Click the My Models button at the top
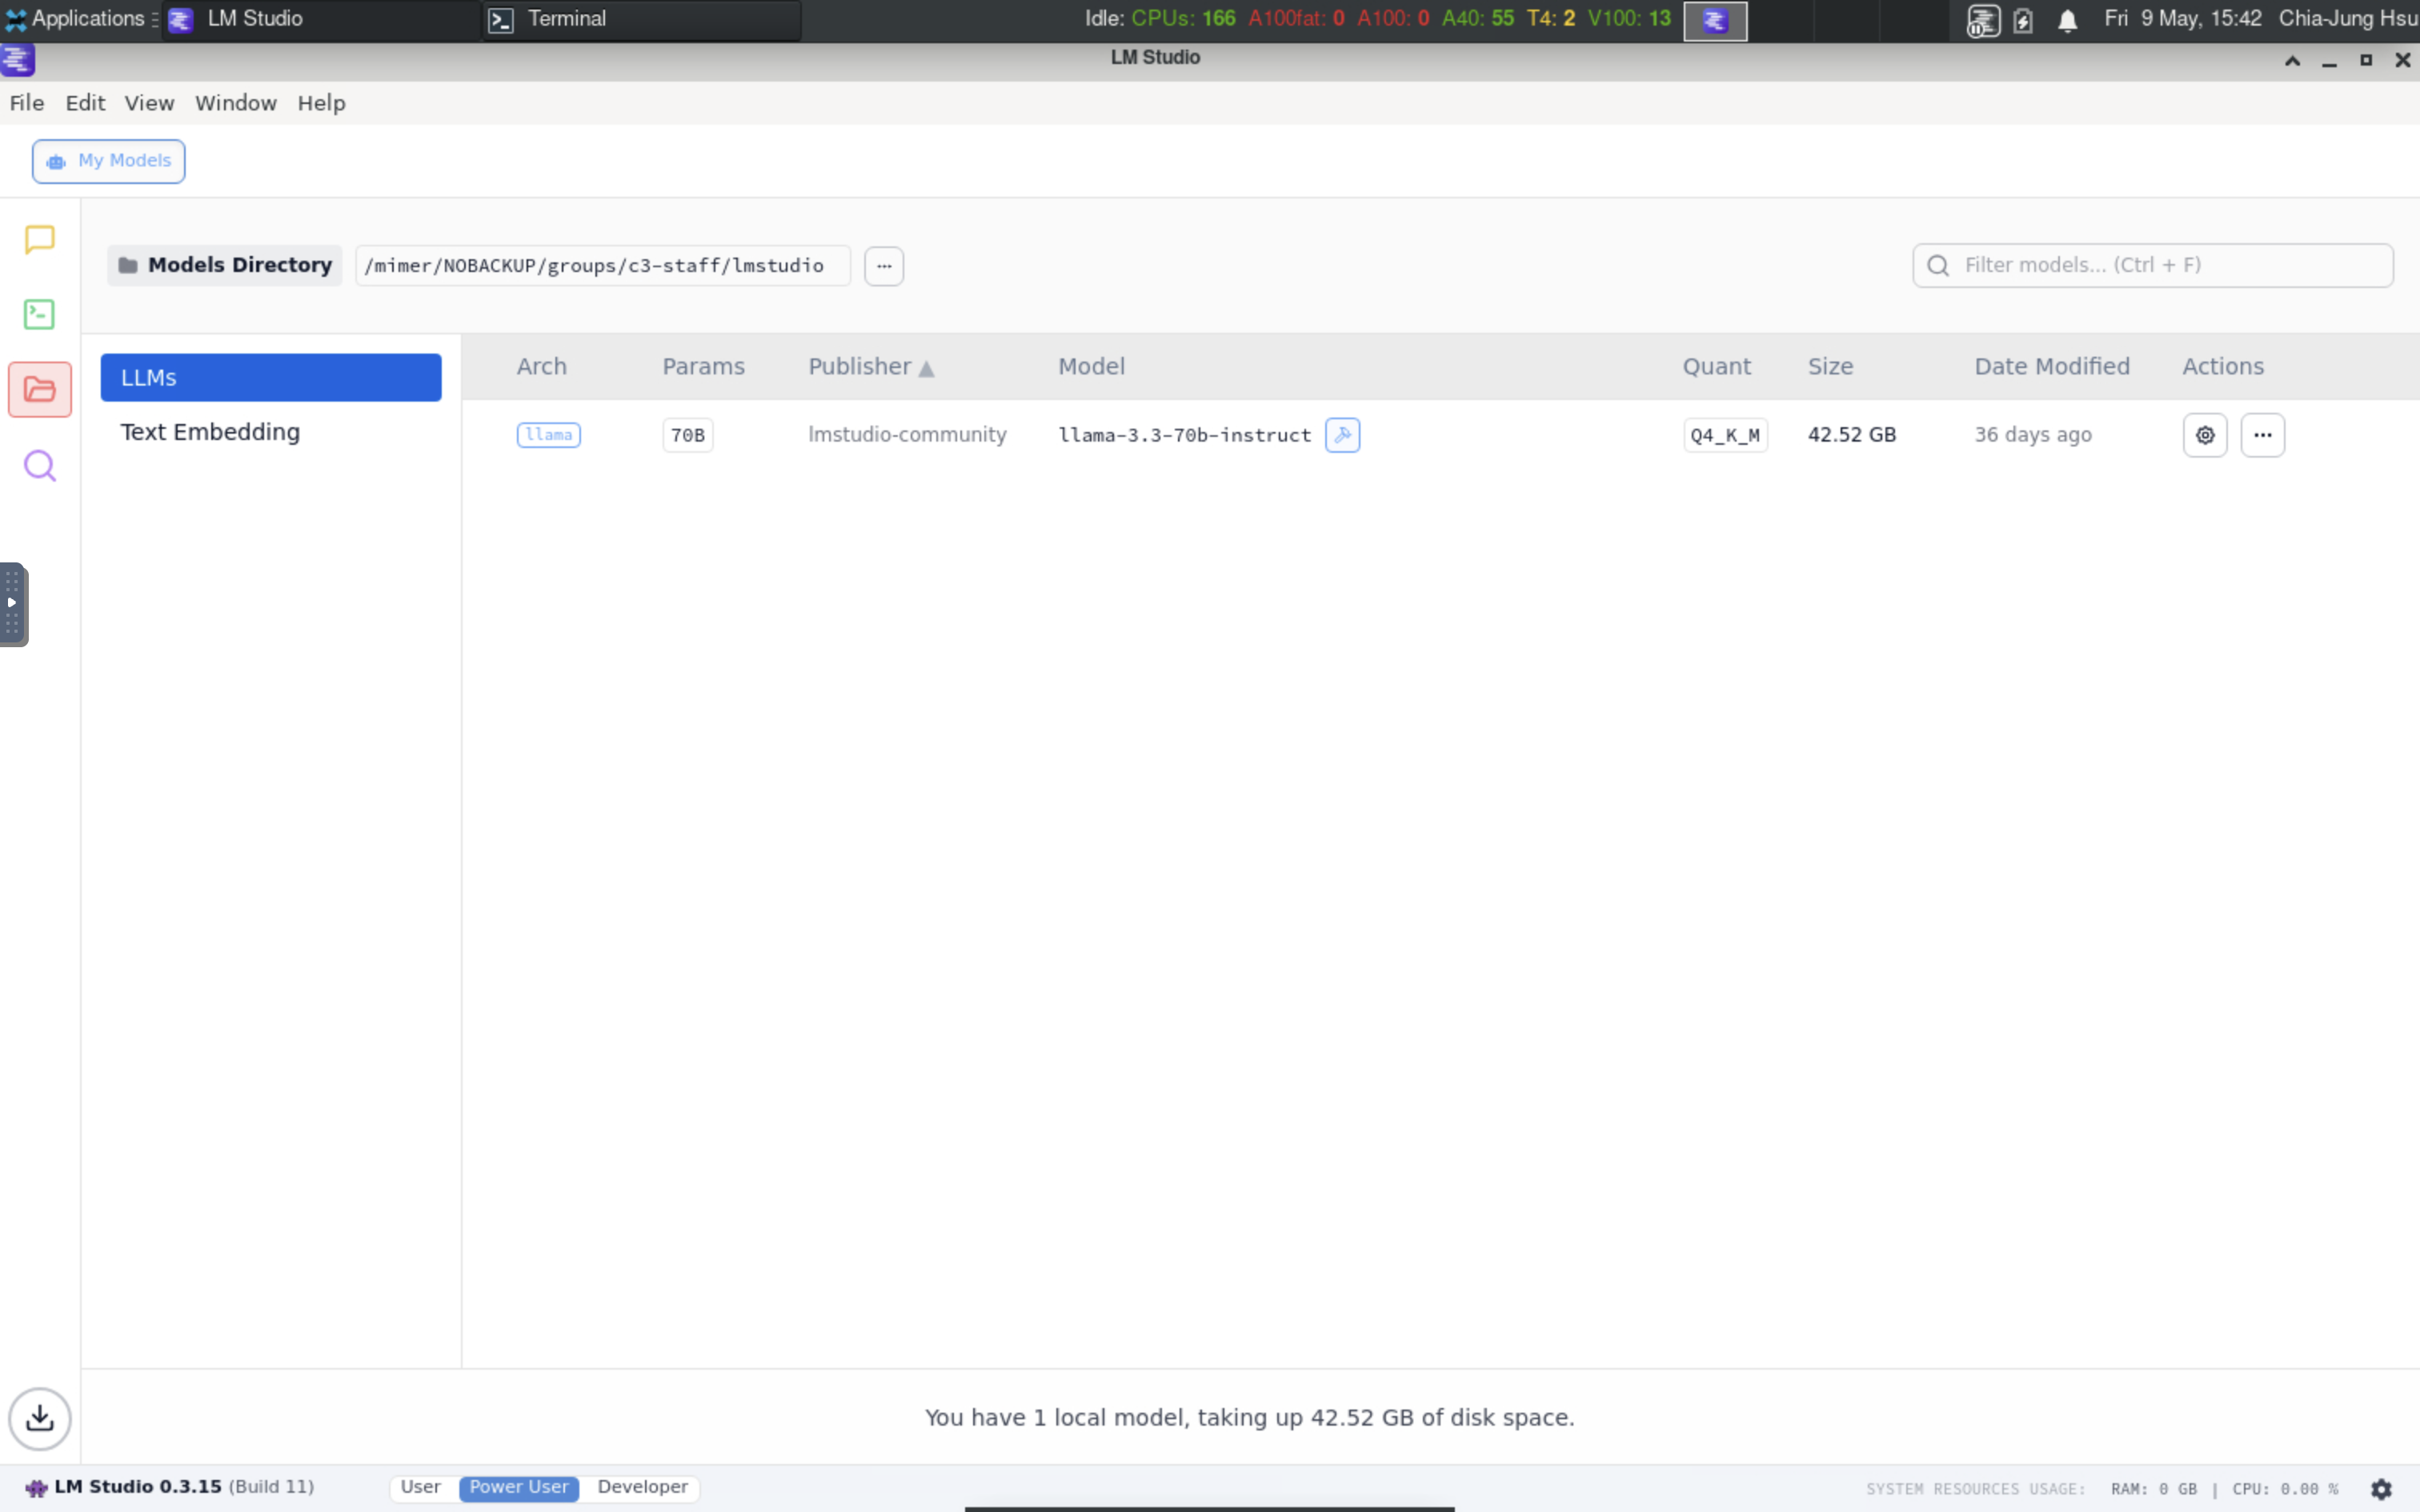This screenshot has width=2420, height=1512. click(x=109, y=161)
